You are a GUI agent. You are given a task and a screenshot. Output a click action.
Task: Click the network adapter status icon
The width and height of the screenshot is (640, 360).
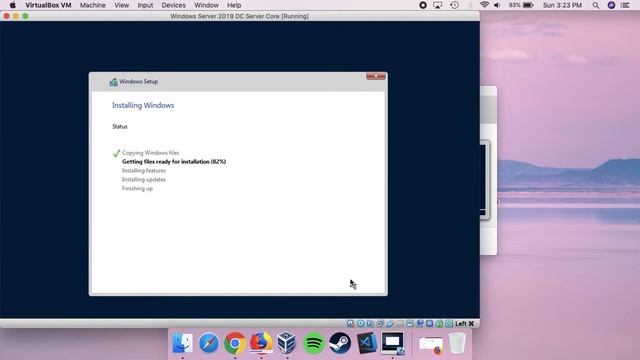click(x=380, y=323)
